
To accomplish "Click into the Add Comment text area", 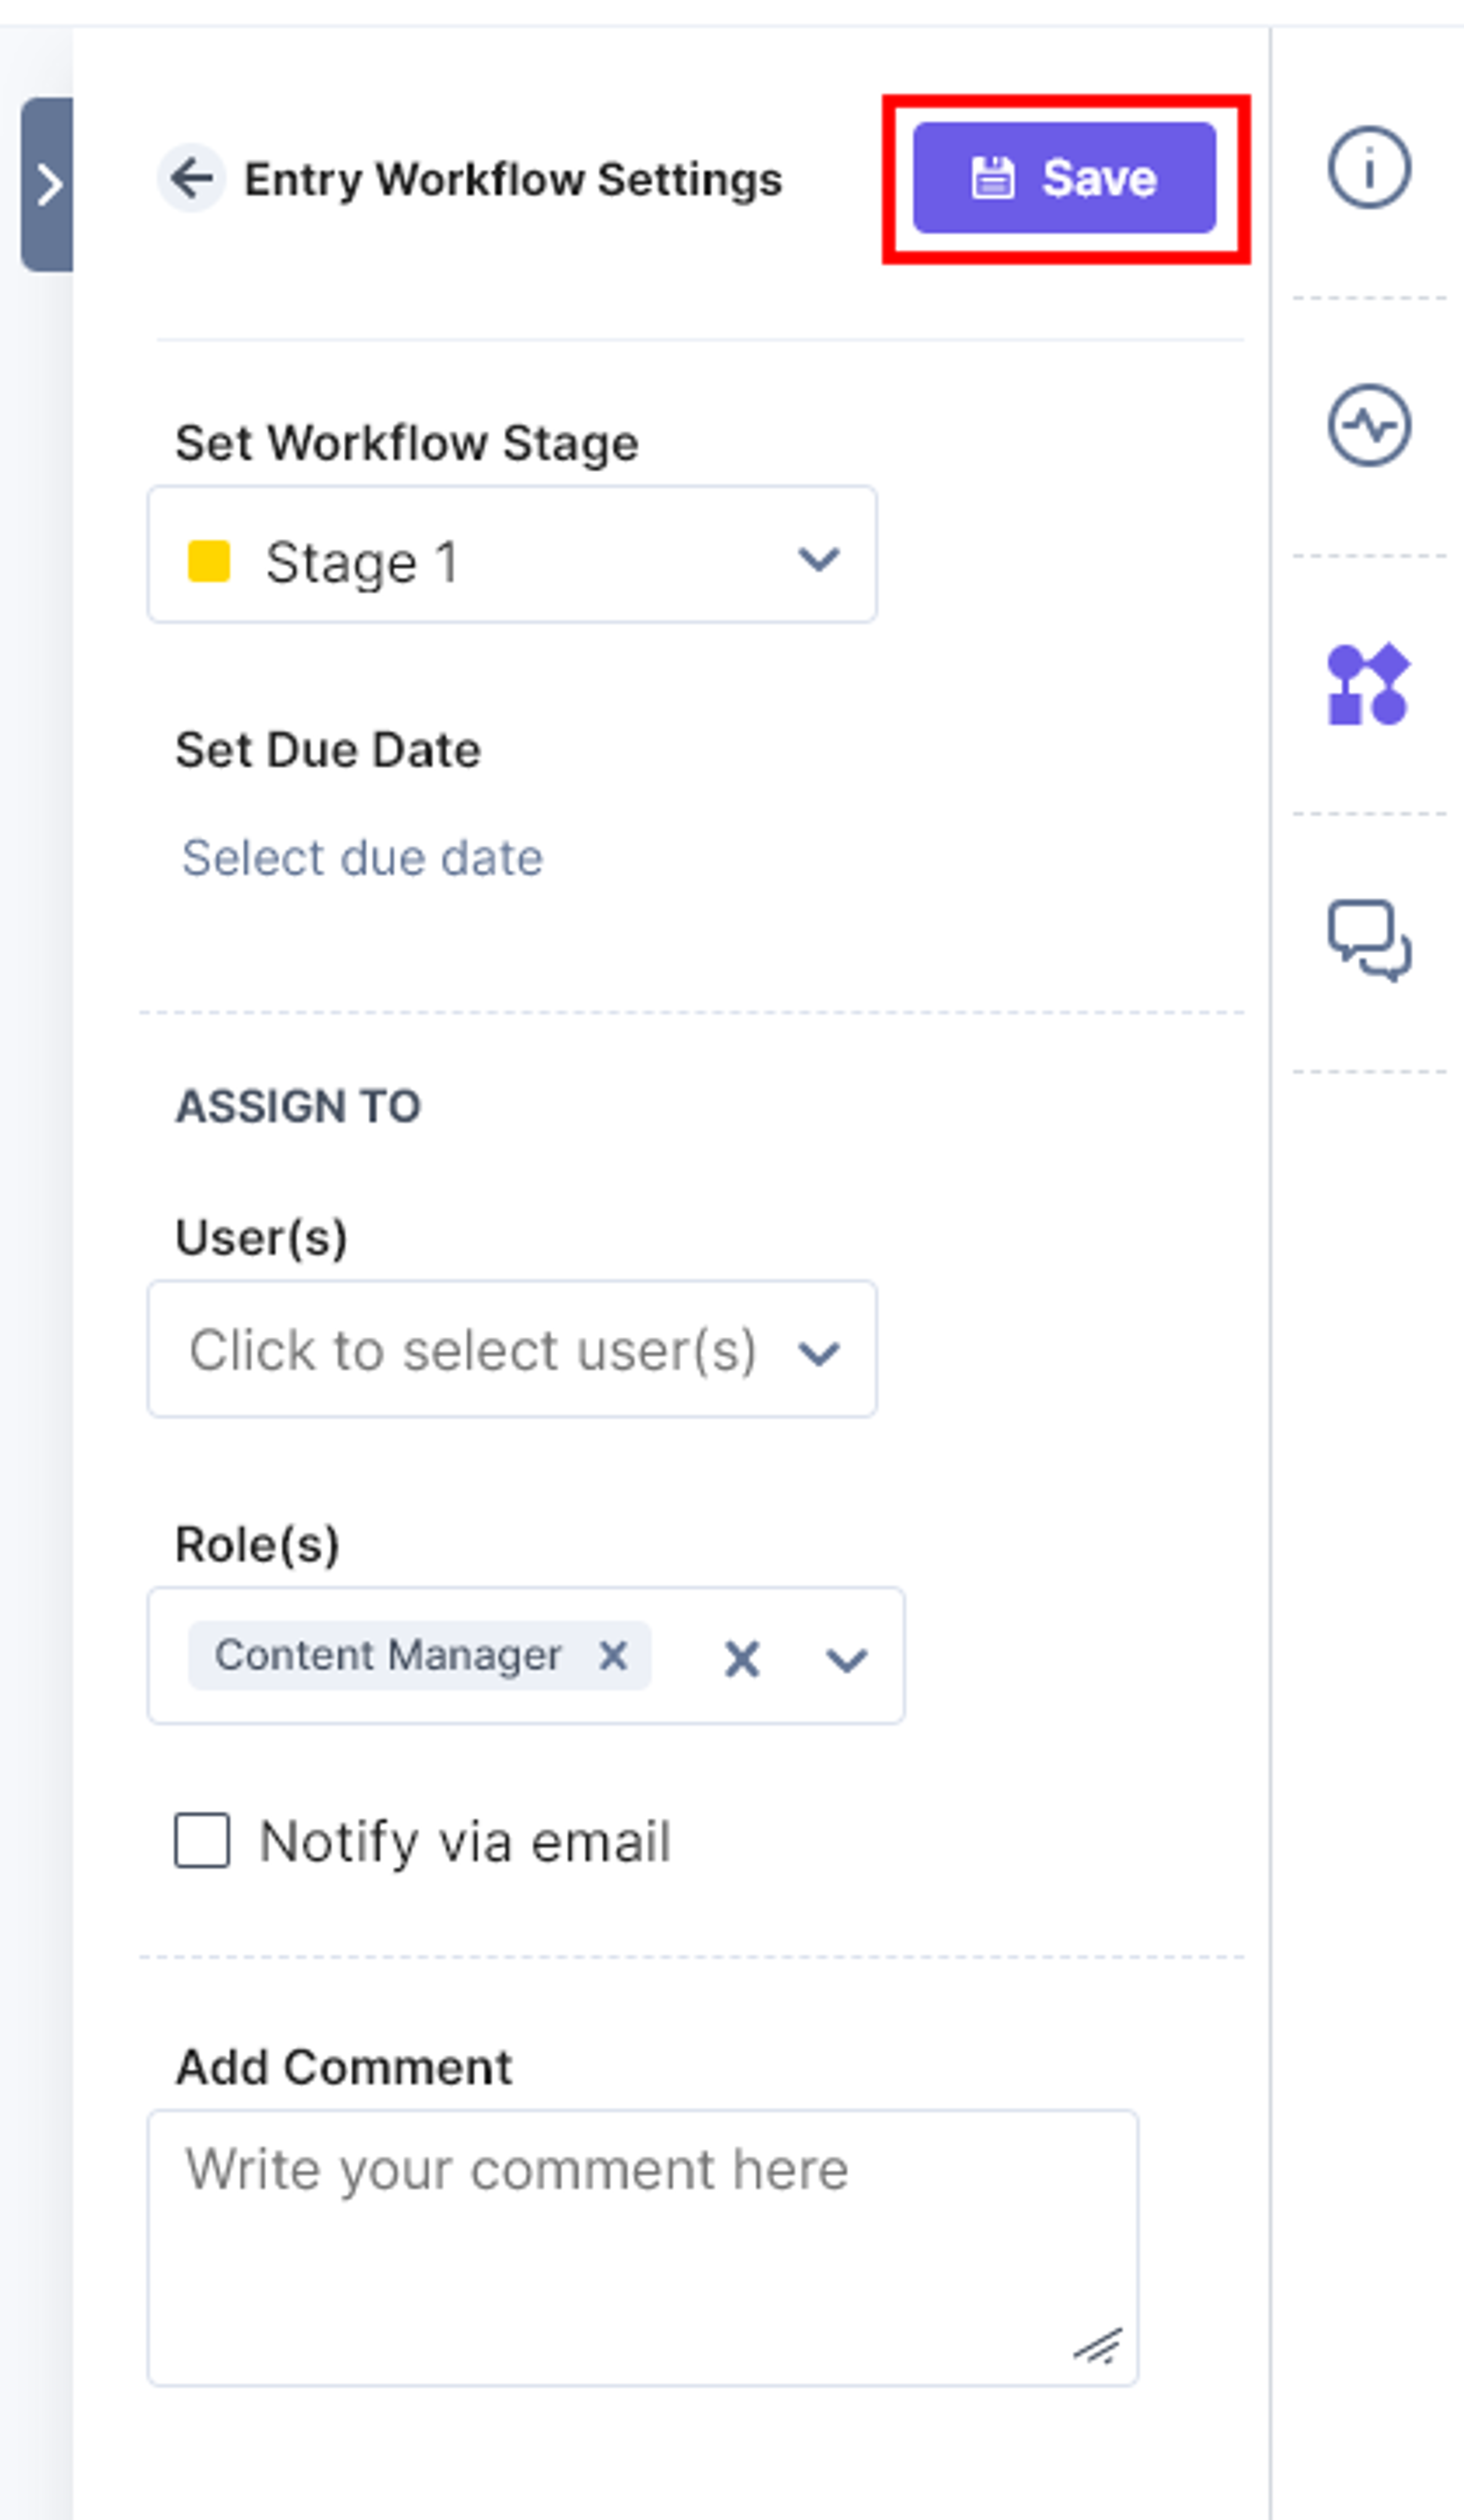I will [643, 2249].
